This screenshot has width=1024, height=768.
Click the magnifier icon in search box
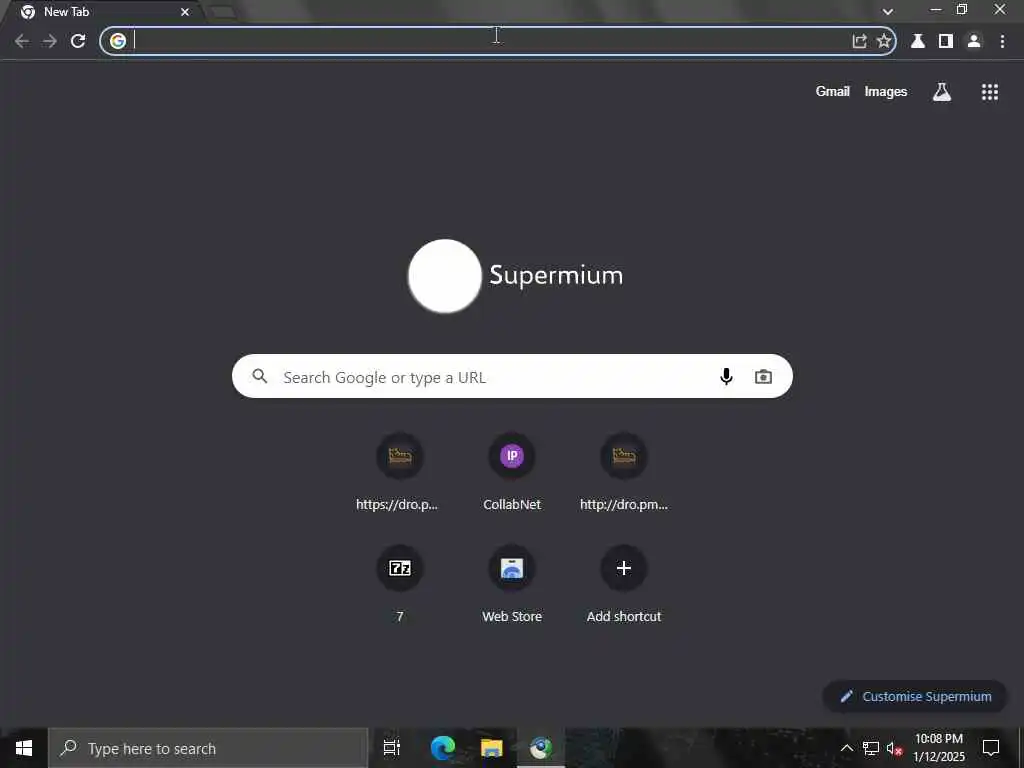point(260,376)
